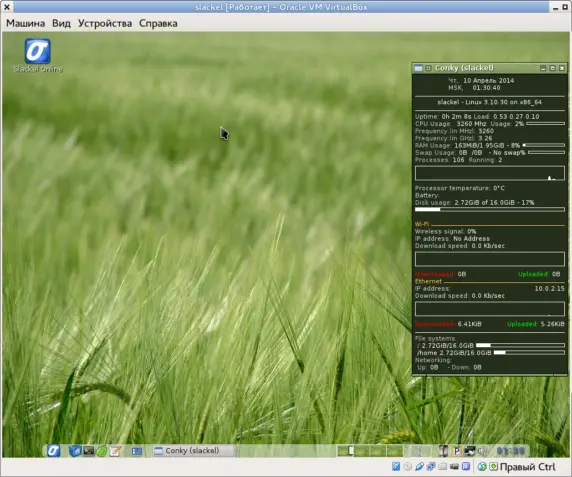This screenshot has height=477, width=572.
Task: Switch to the second workspace in the pager
Action: [x=362, y=451]
